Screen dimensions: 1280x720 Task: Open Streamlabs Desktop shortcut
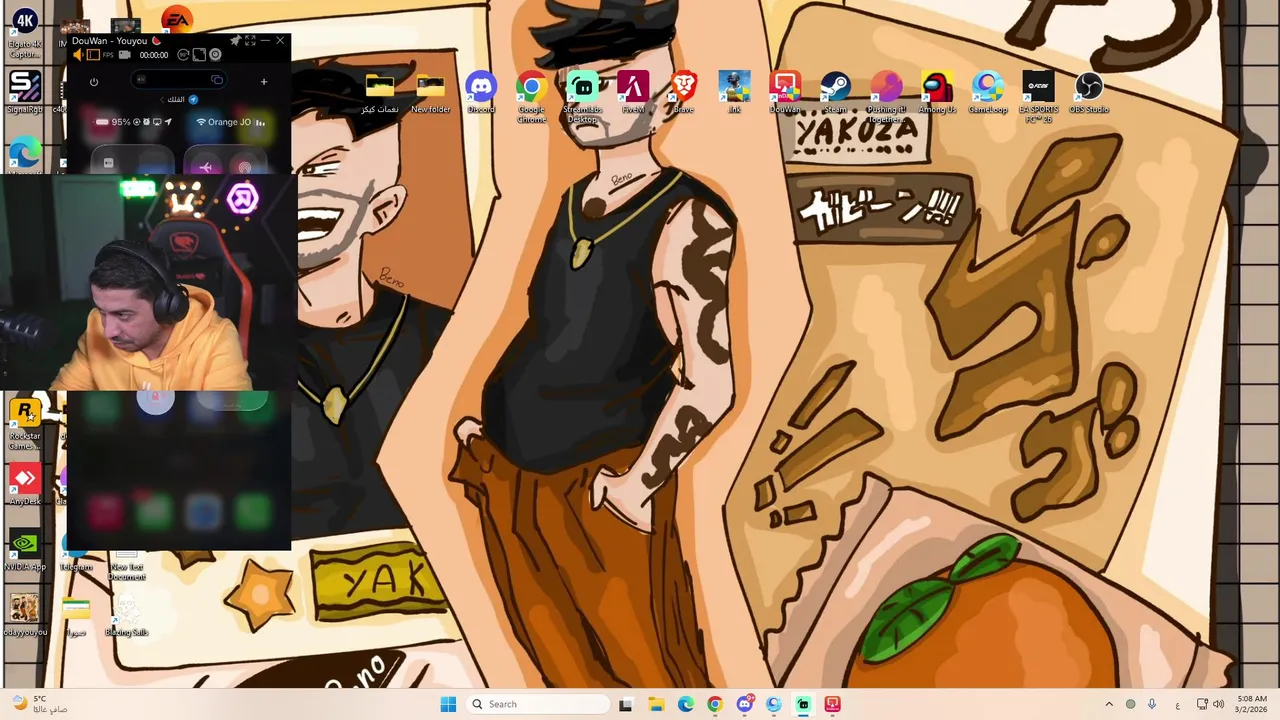coord(582,97)
